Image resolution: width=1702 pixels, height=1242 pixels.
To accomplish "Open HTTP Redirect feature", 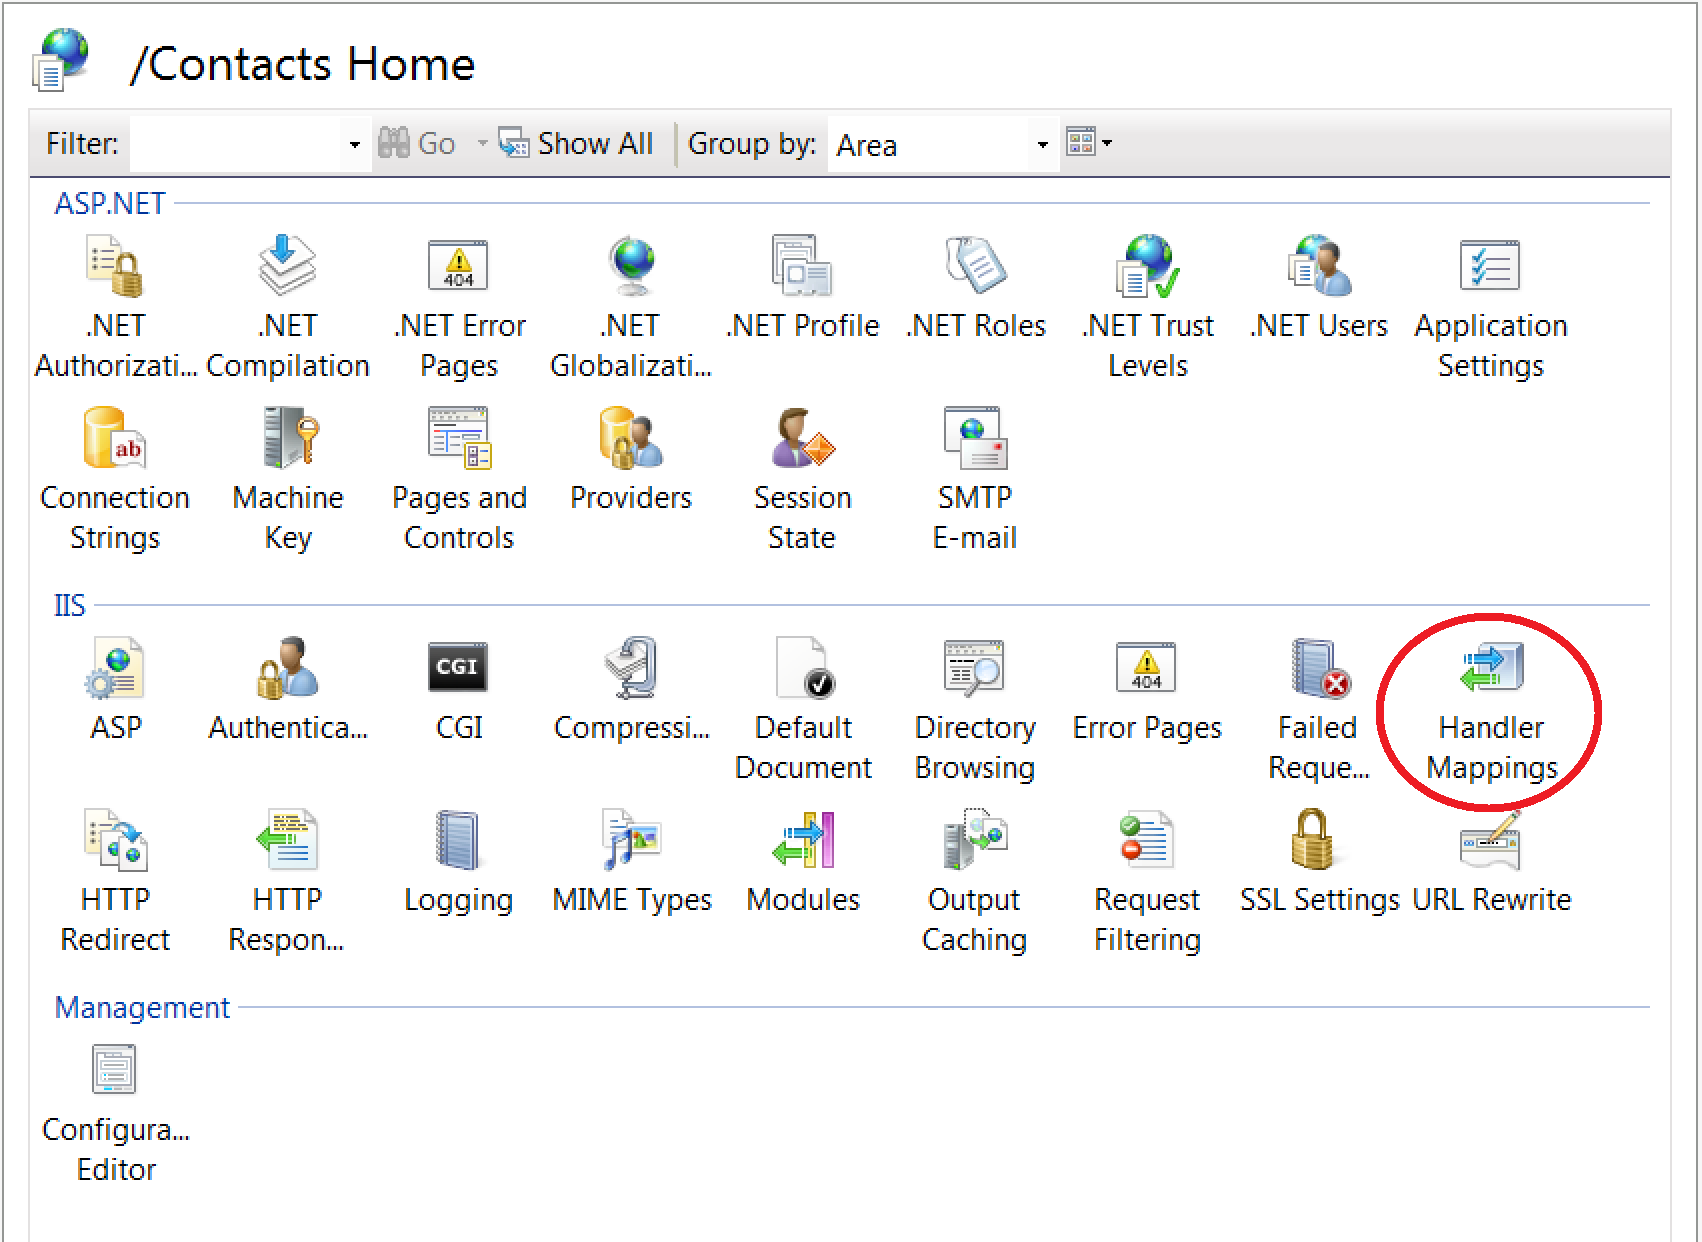I will pyautogui.click(x=115, y=881).
